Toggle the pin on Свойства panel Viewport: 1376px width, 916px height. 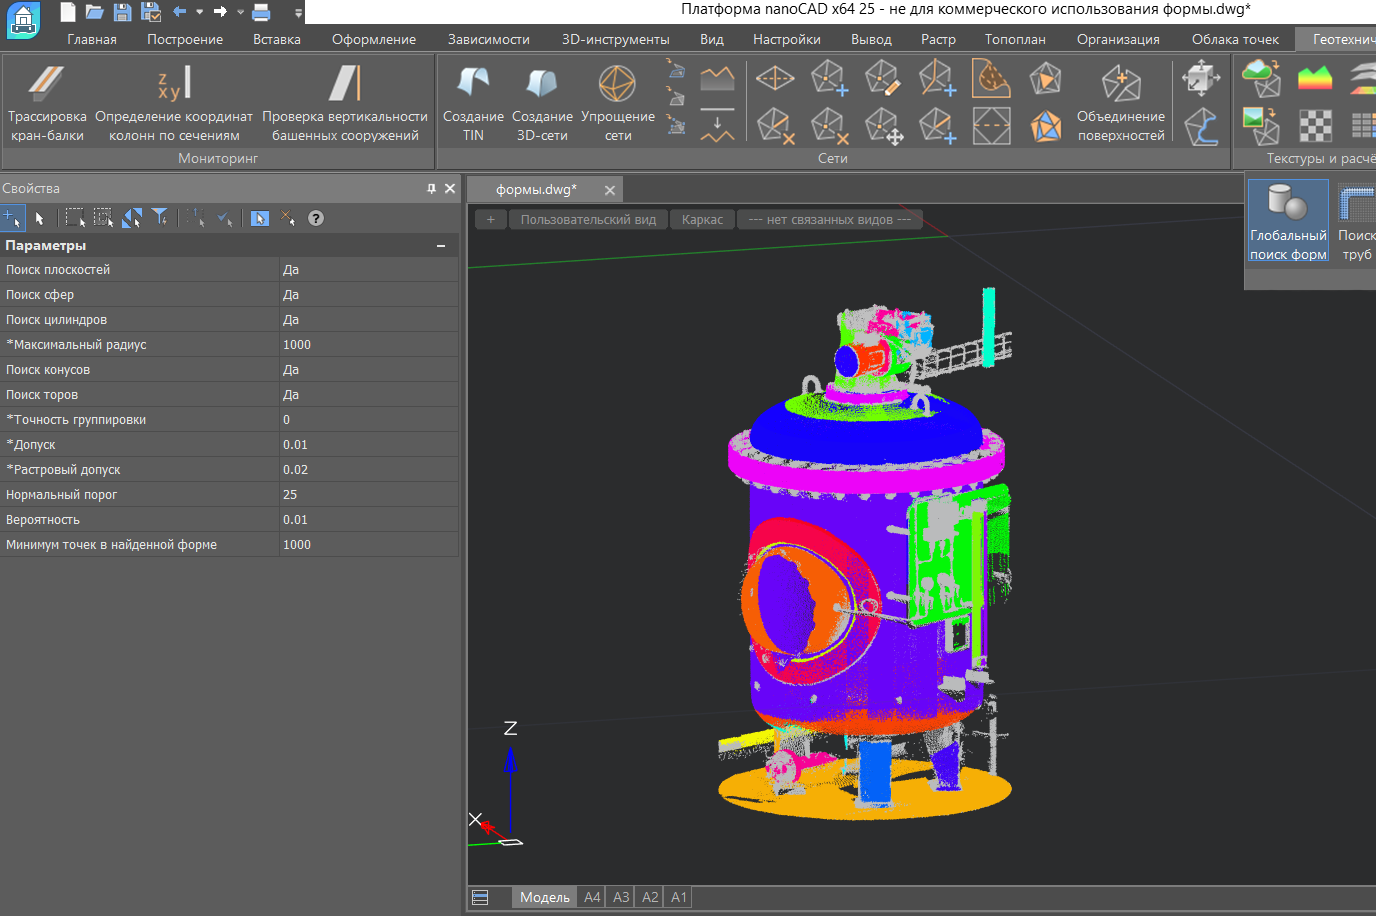[x=432, y=188]
